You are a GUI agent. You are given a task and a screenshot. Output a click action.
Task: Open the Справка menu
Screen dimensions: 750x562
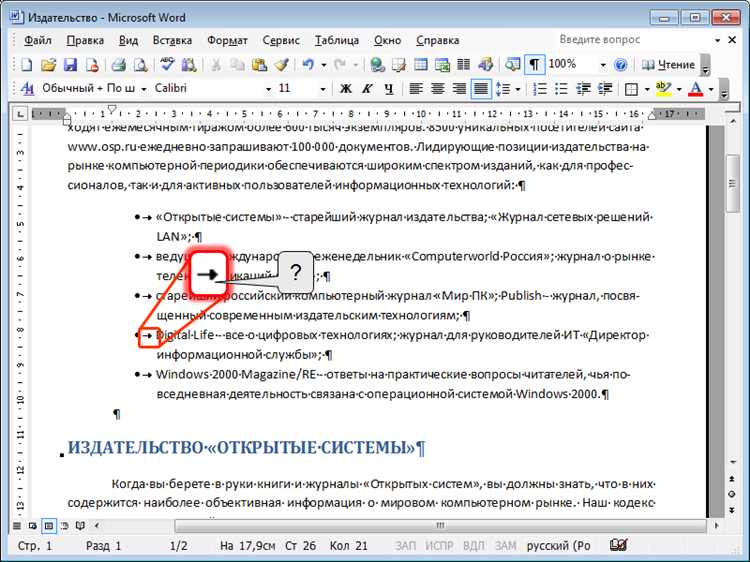tap(438, 40)
